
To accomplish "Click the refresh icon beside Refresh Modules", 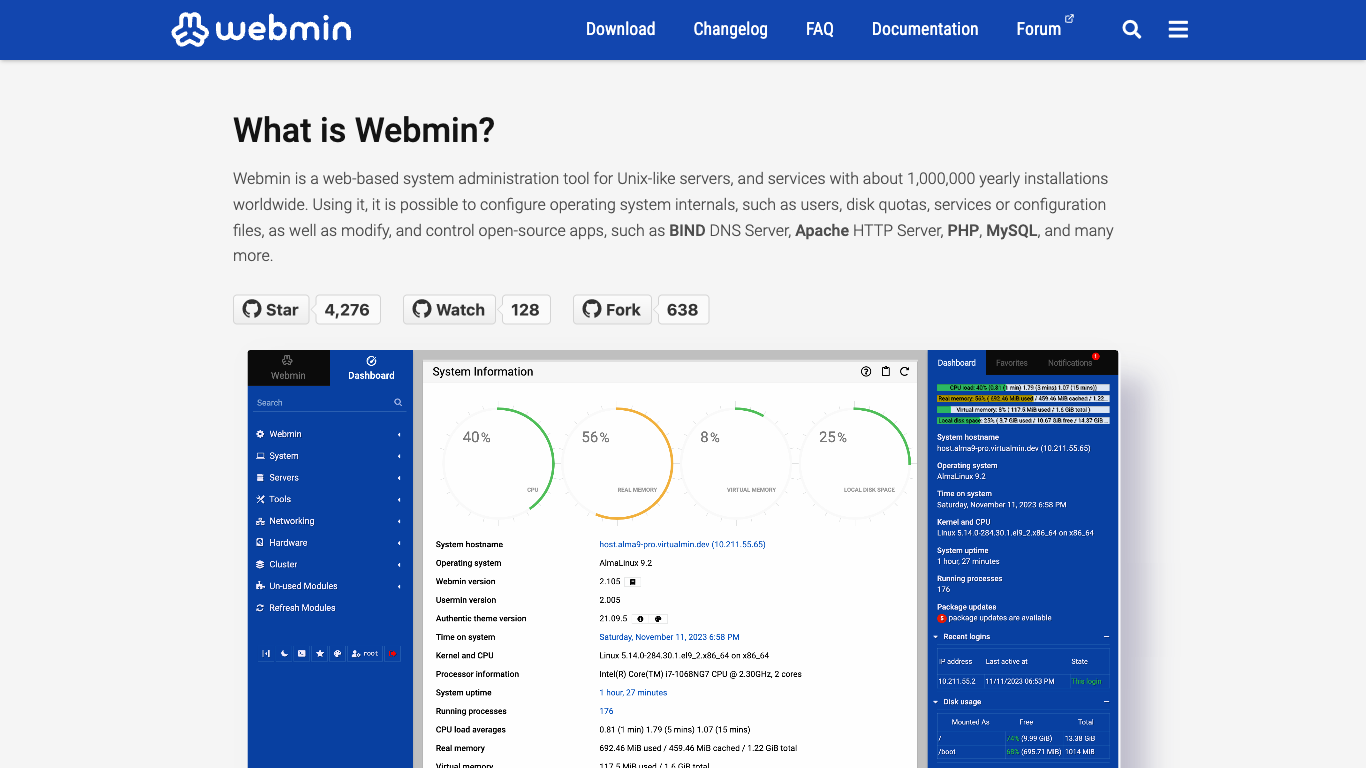I will [x=260, y=608].
